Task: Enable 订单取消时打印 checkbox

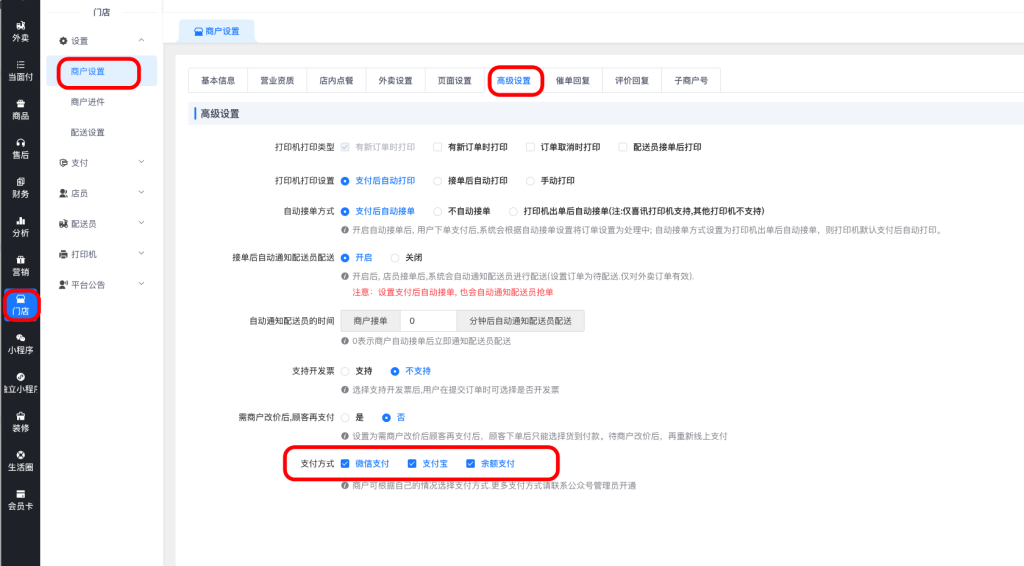Action: [x=530, y=147]
